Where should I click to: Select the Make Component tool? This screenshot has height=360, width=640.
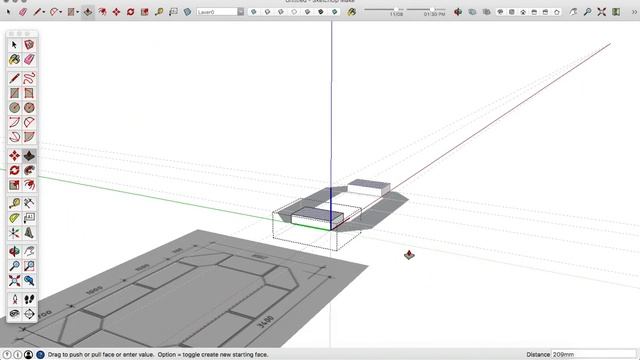point(29,45)
